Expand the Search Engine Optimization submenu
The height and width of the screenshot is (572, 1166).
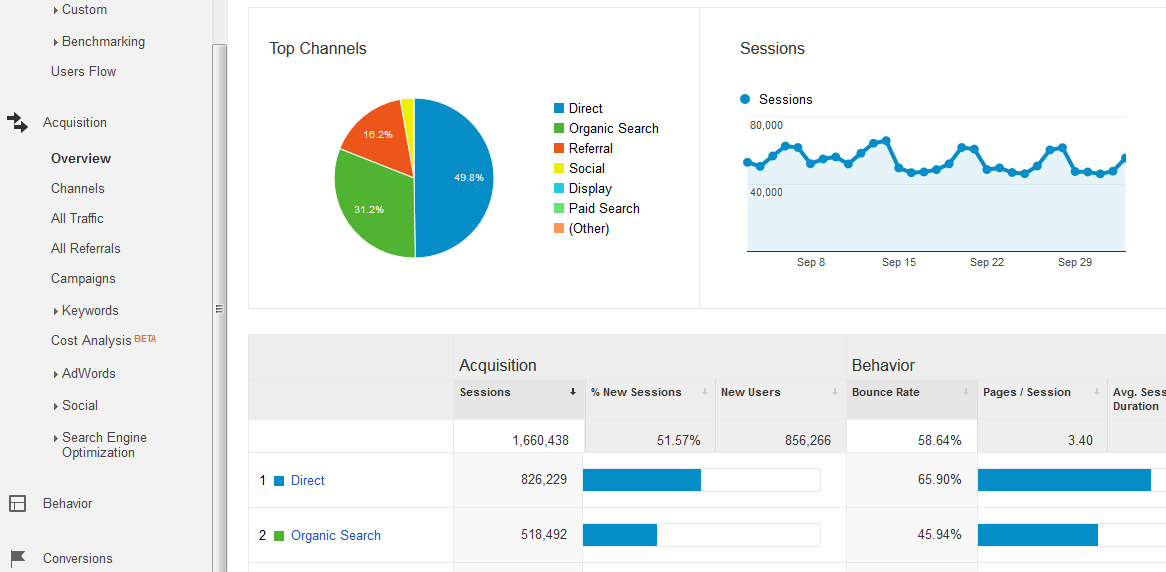coord(56,438)
